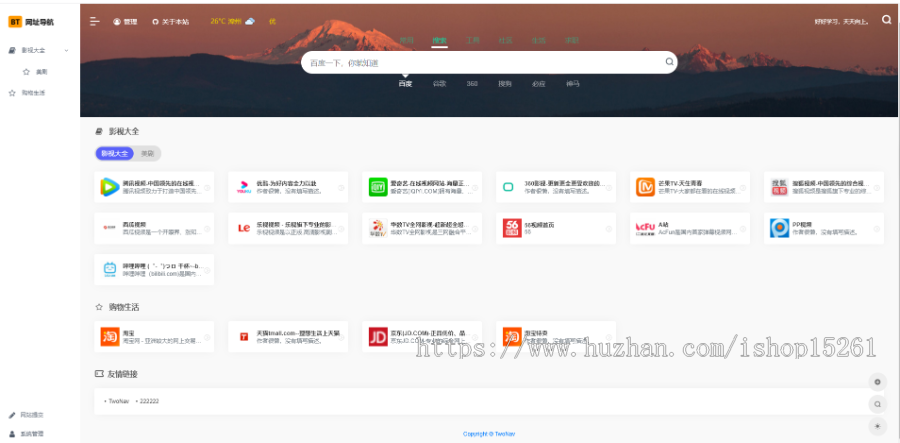
Task: Open the 爱奇艺 iQIYI card icon
Action: click(378, 187)
